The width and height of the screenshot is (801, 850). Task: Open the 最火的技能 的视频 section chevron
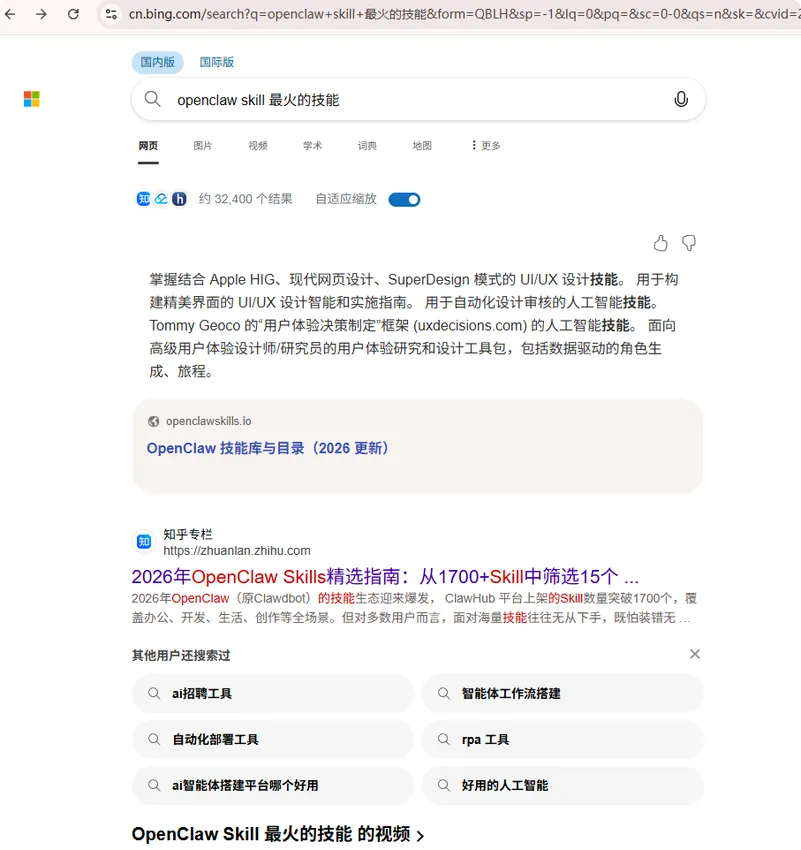point(420,836)
